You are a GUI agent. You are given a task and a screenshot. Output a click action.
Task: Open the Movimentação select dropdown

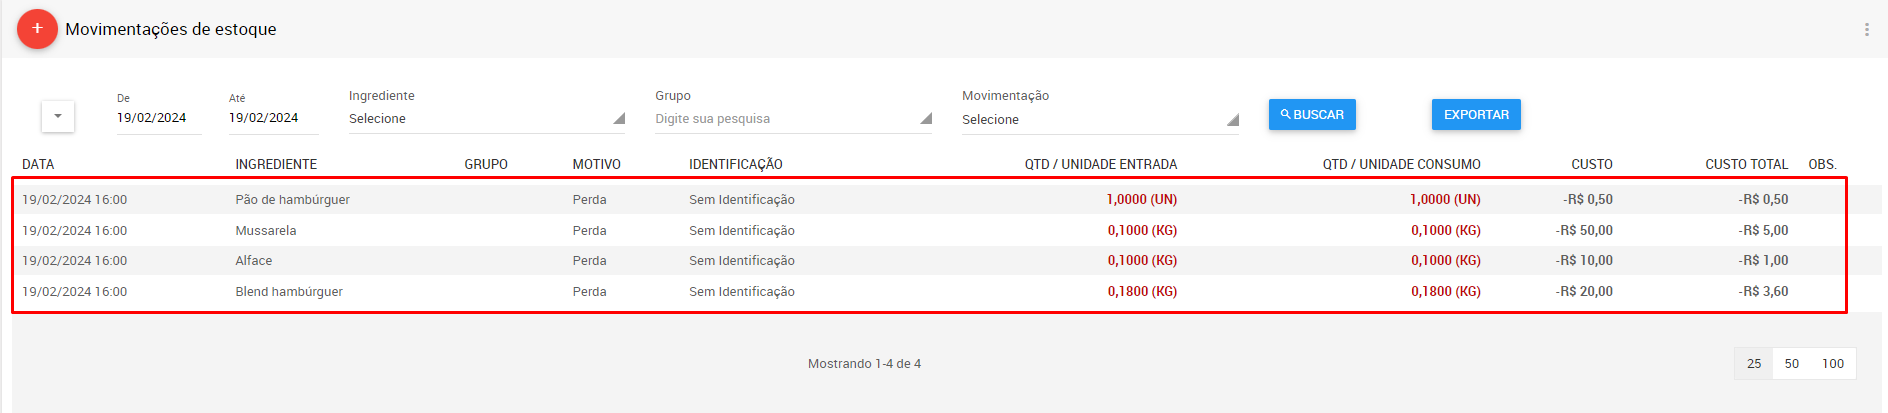[x=1100, y=120]
